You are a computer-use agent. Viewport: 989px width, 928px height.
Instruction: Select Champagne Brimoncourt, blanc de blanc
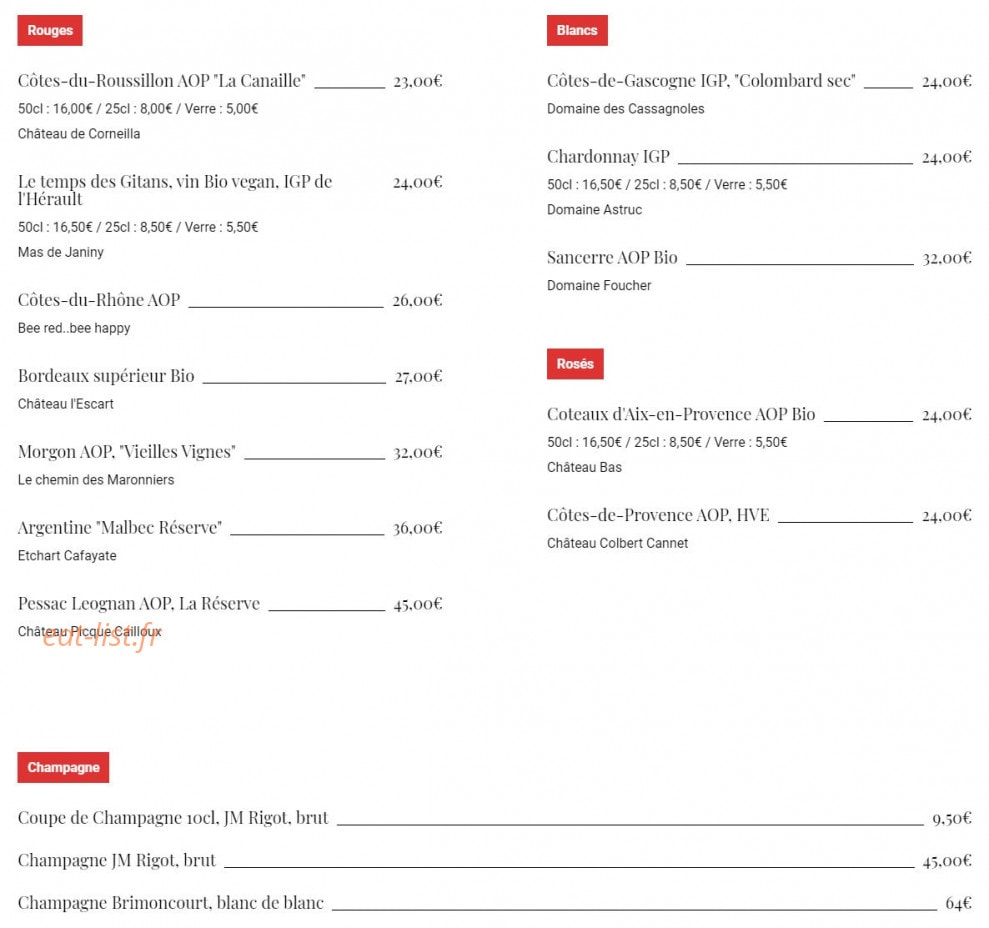click(x=170, y=903)
